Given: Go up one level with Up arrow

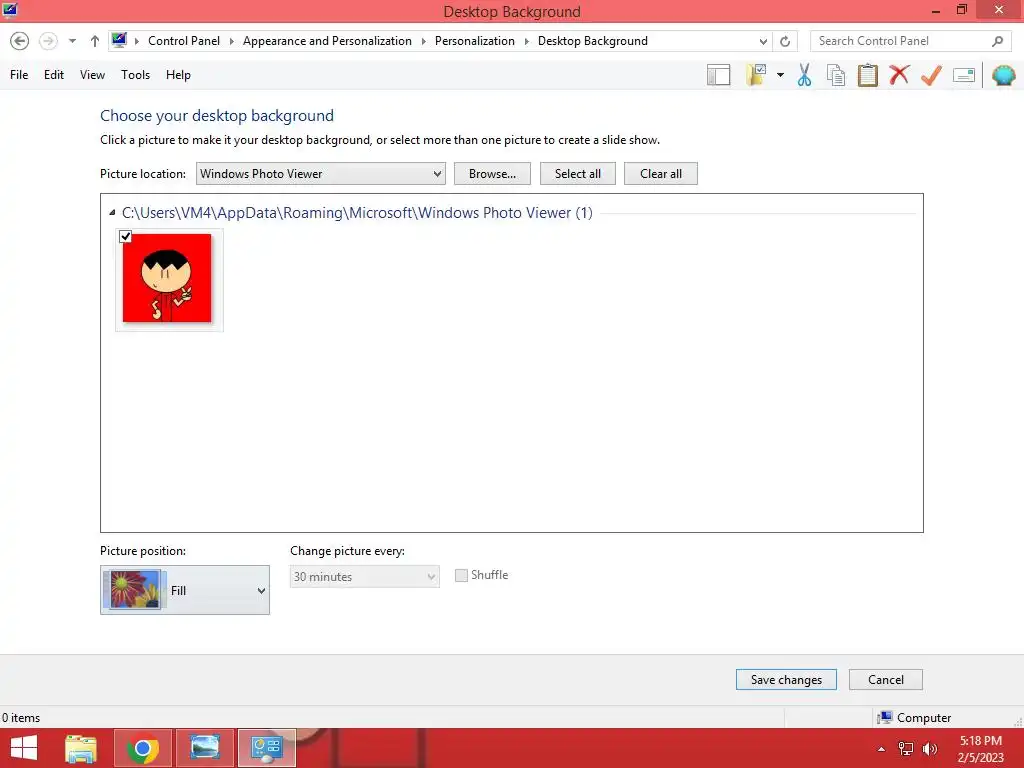Looking at the screenshot, I should pos(95,40).
